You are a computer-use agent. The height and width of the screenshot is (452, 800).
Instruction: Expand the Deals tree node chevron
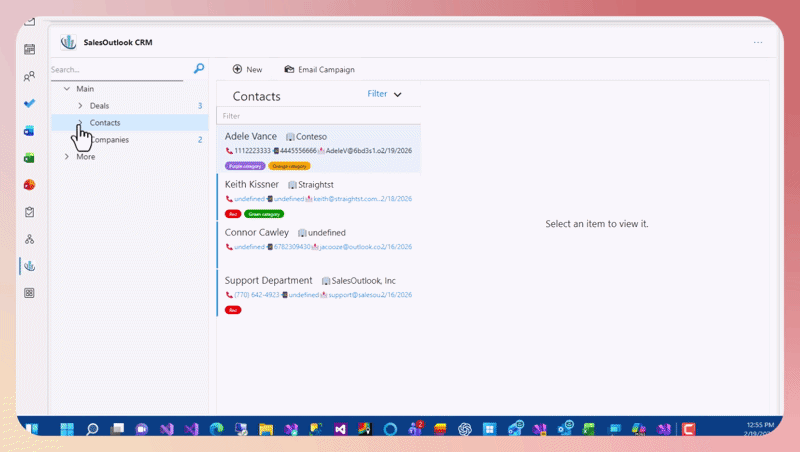(80, 106)
